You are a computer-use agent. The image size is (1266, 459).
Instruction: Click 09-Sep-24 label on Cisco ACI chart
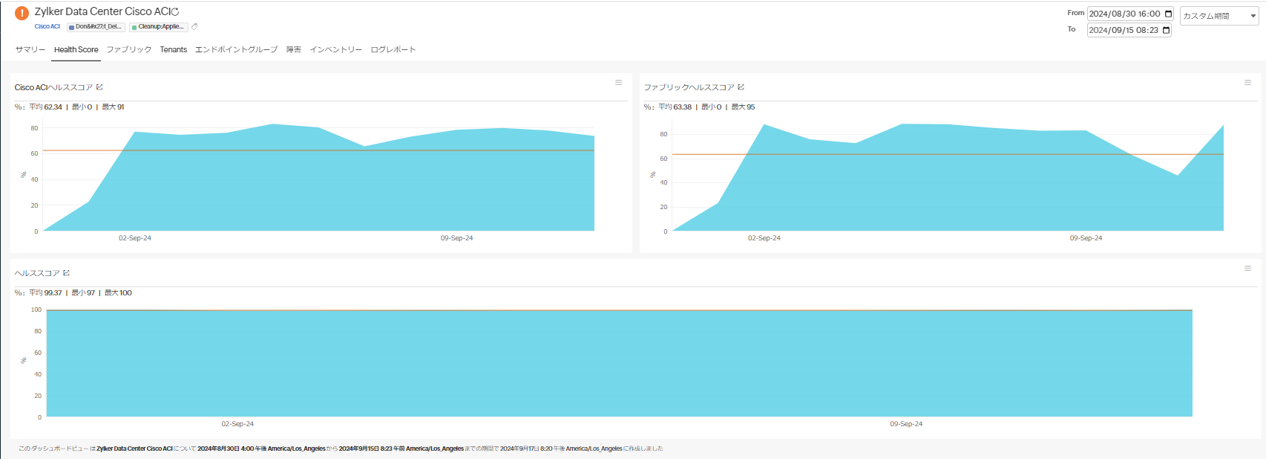tap(457, 238)
